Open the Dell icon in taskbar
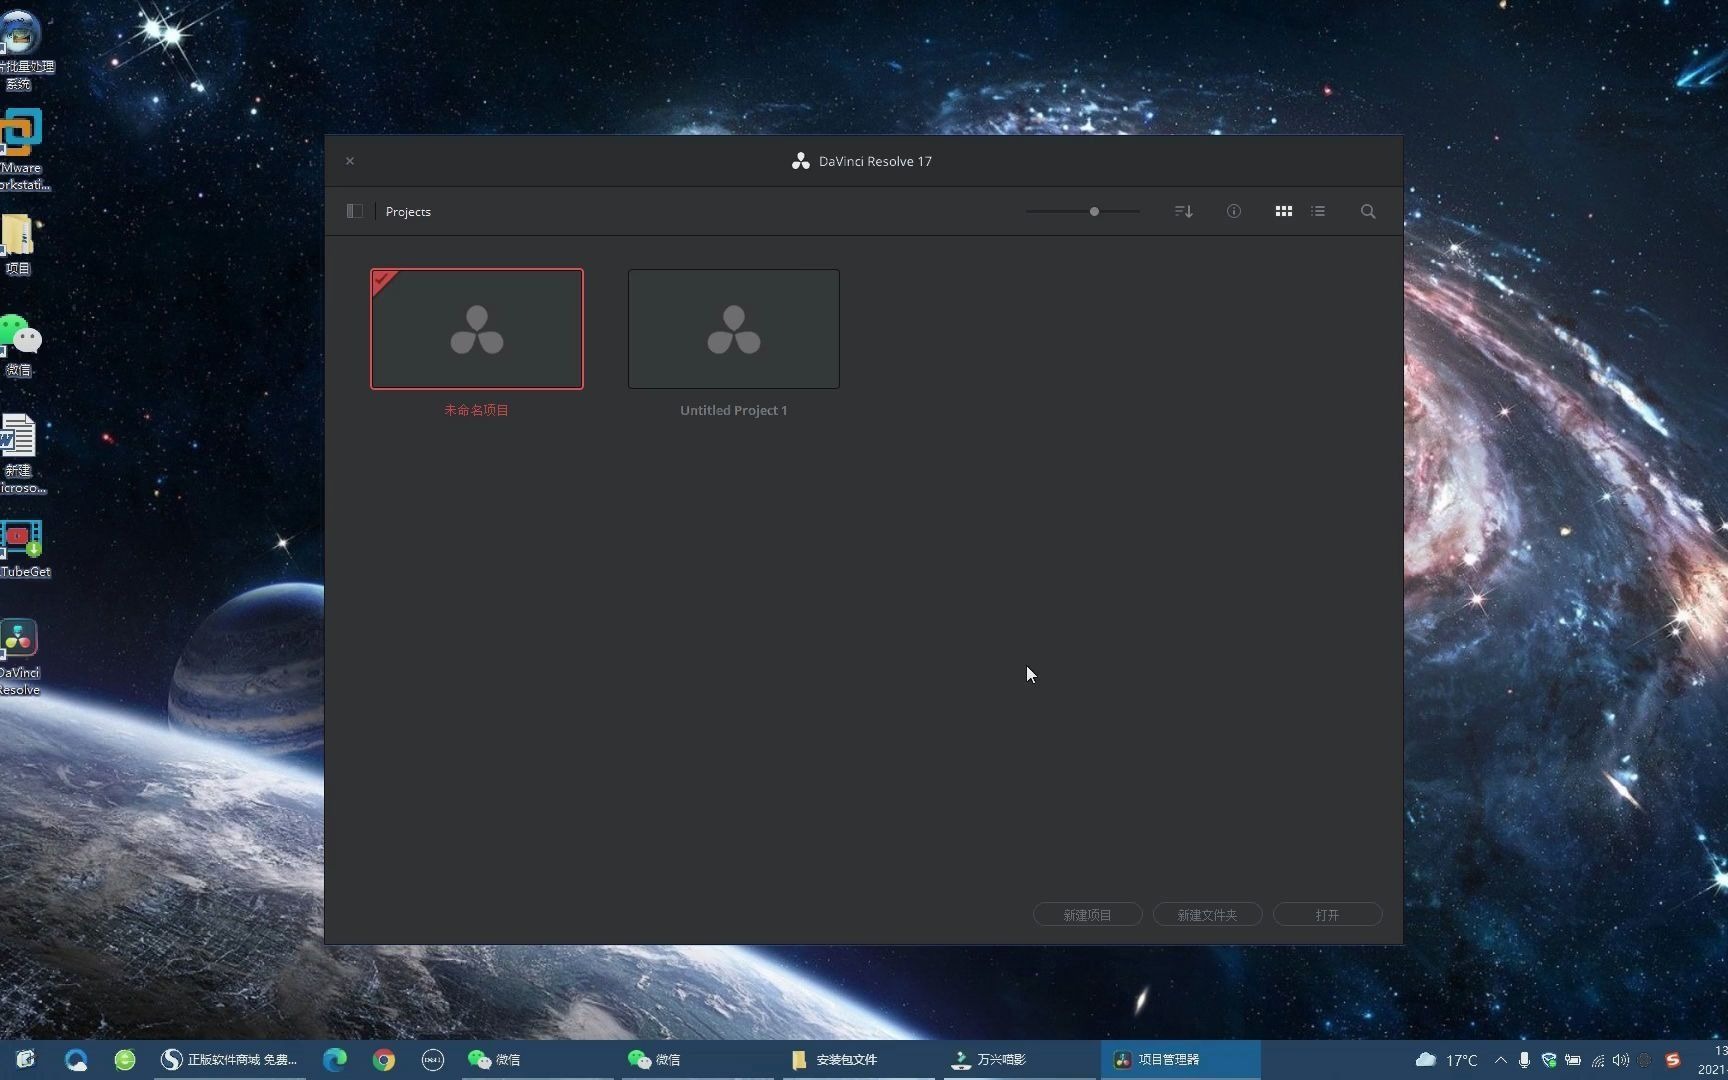1728x1080 pixels. 433,1059
